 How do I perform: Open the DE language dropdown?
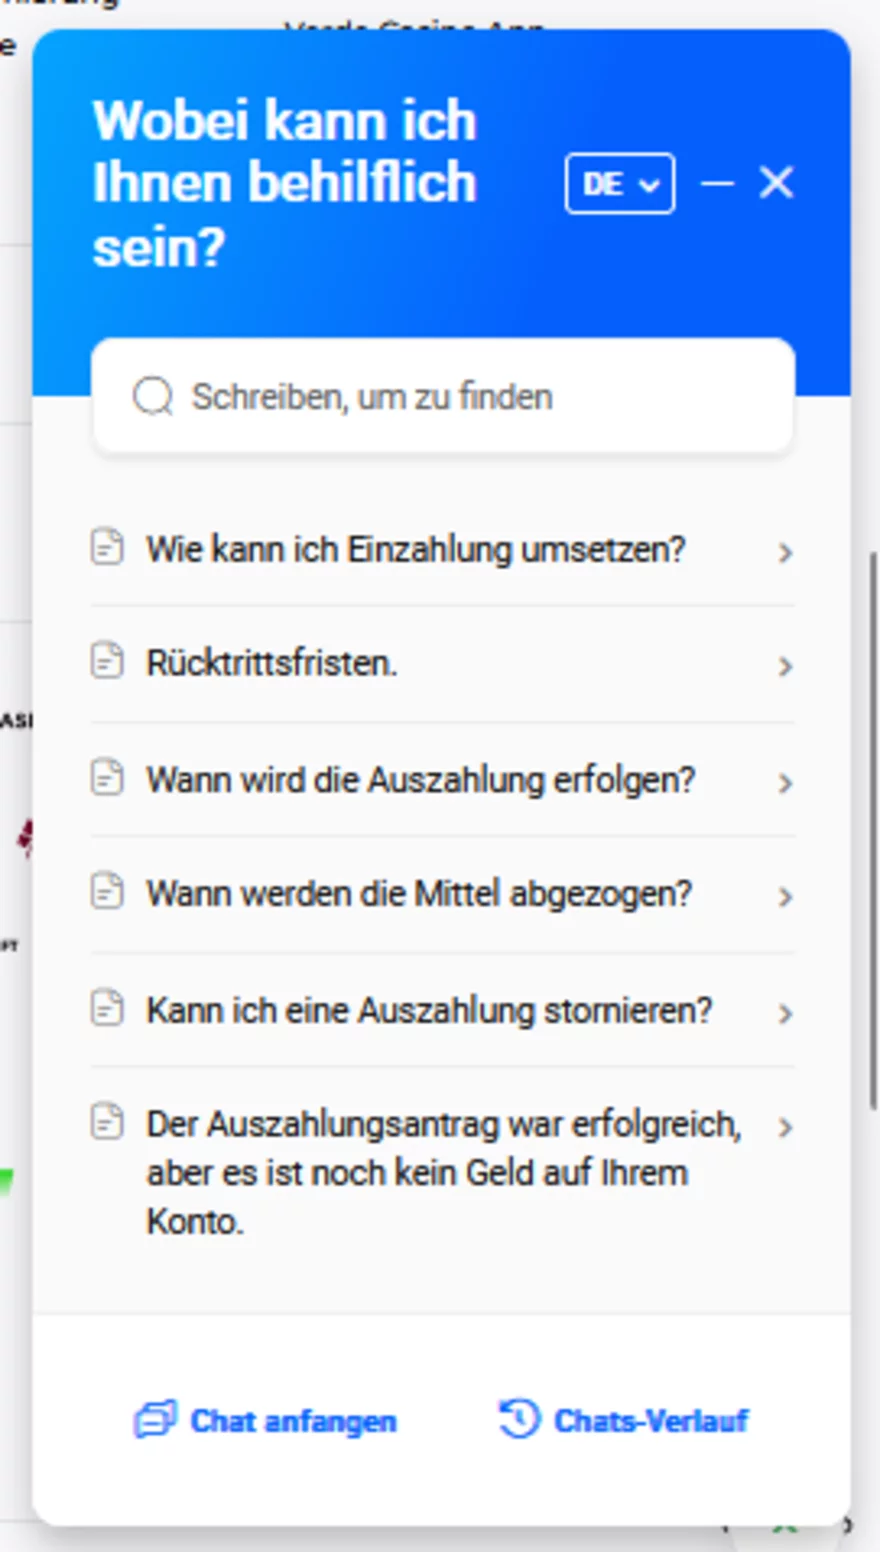[x=620, y=184]
